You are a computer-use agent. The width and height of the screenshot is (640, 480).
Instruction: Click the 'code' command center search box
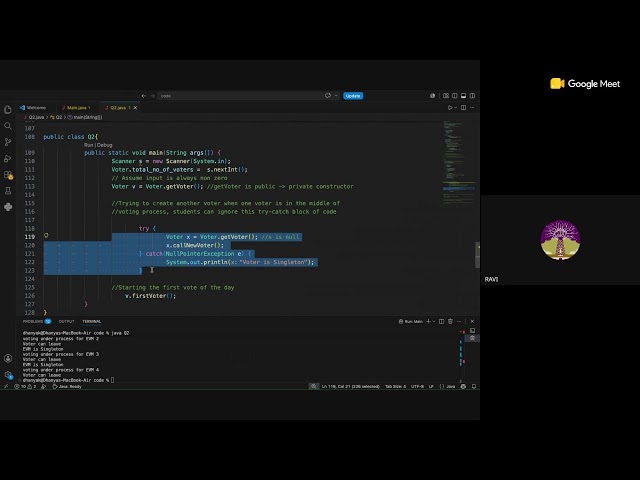coord(240,96)
